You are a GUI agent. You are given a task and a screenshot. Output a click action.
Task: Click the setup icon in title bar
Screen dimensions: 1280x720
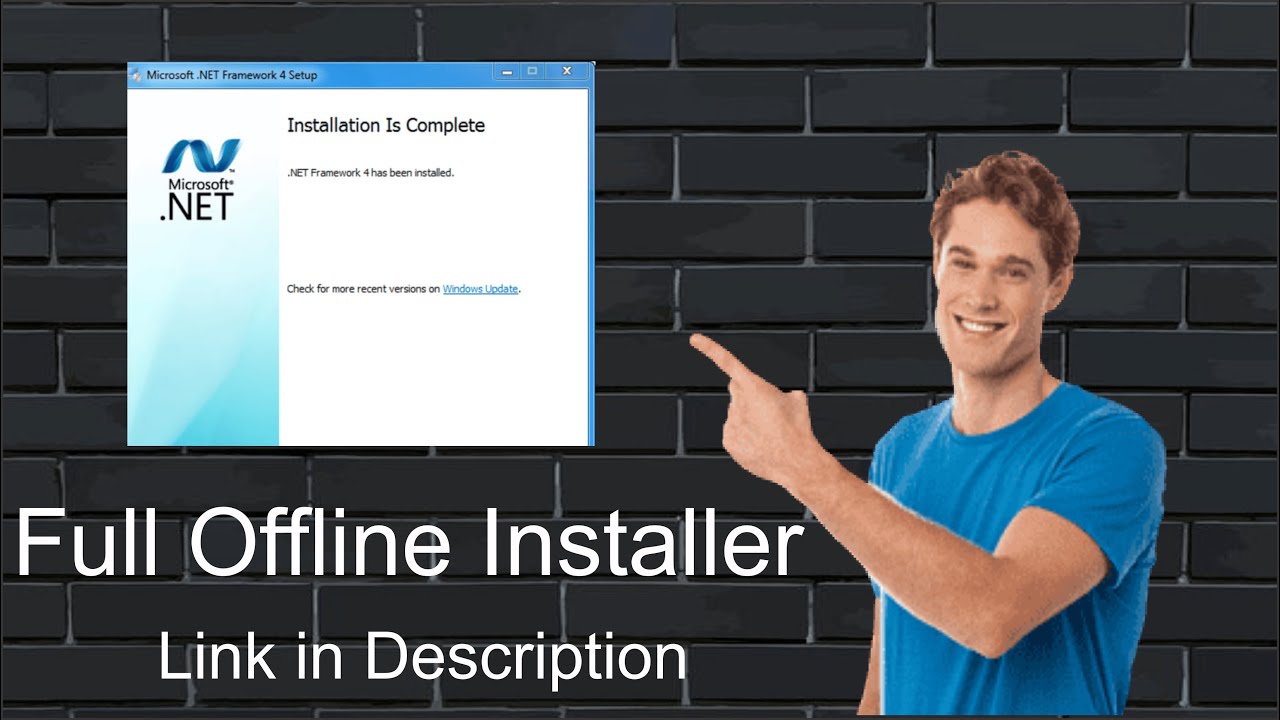tap(136, 75)
